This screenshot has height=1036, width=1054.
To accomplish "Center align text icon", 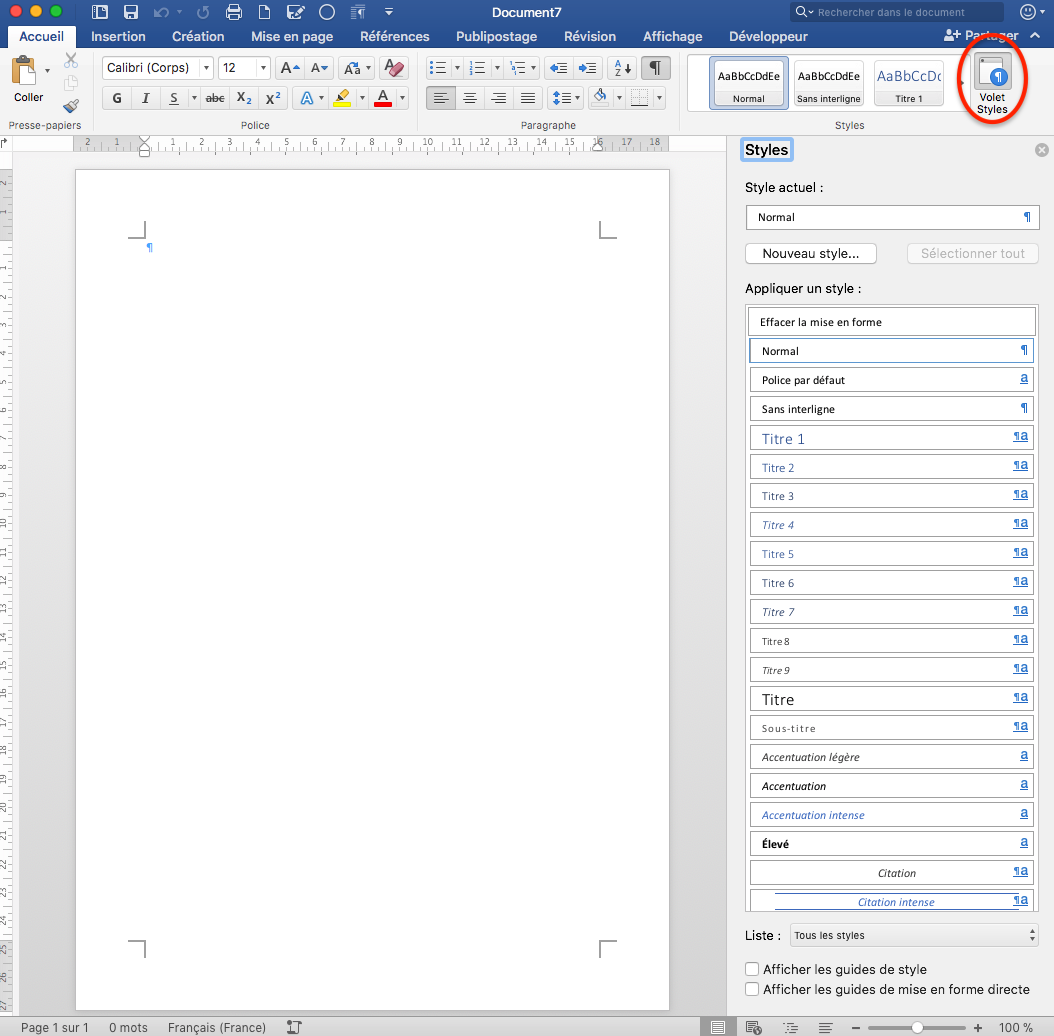I will click(470, 98).
